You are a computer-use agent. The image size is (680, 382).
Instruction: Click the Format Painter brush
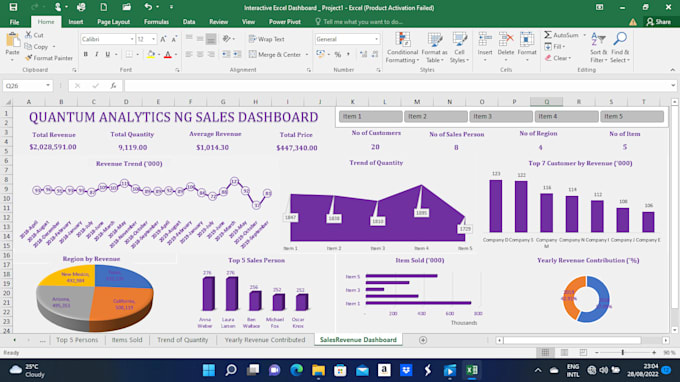29,58
